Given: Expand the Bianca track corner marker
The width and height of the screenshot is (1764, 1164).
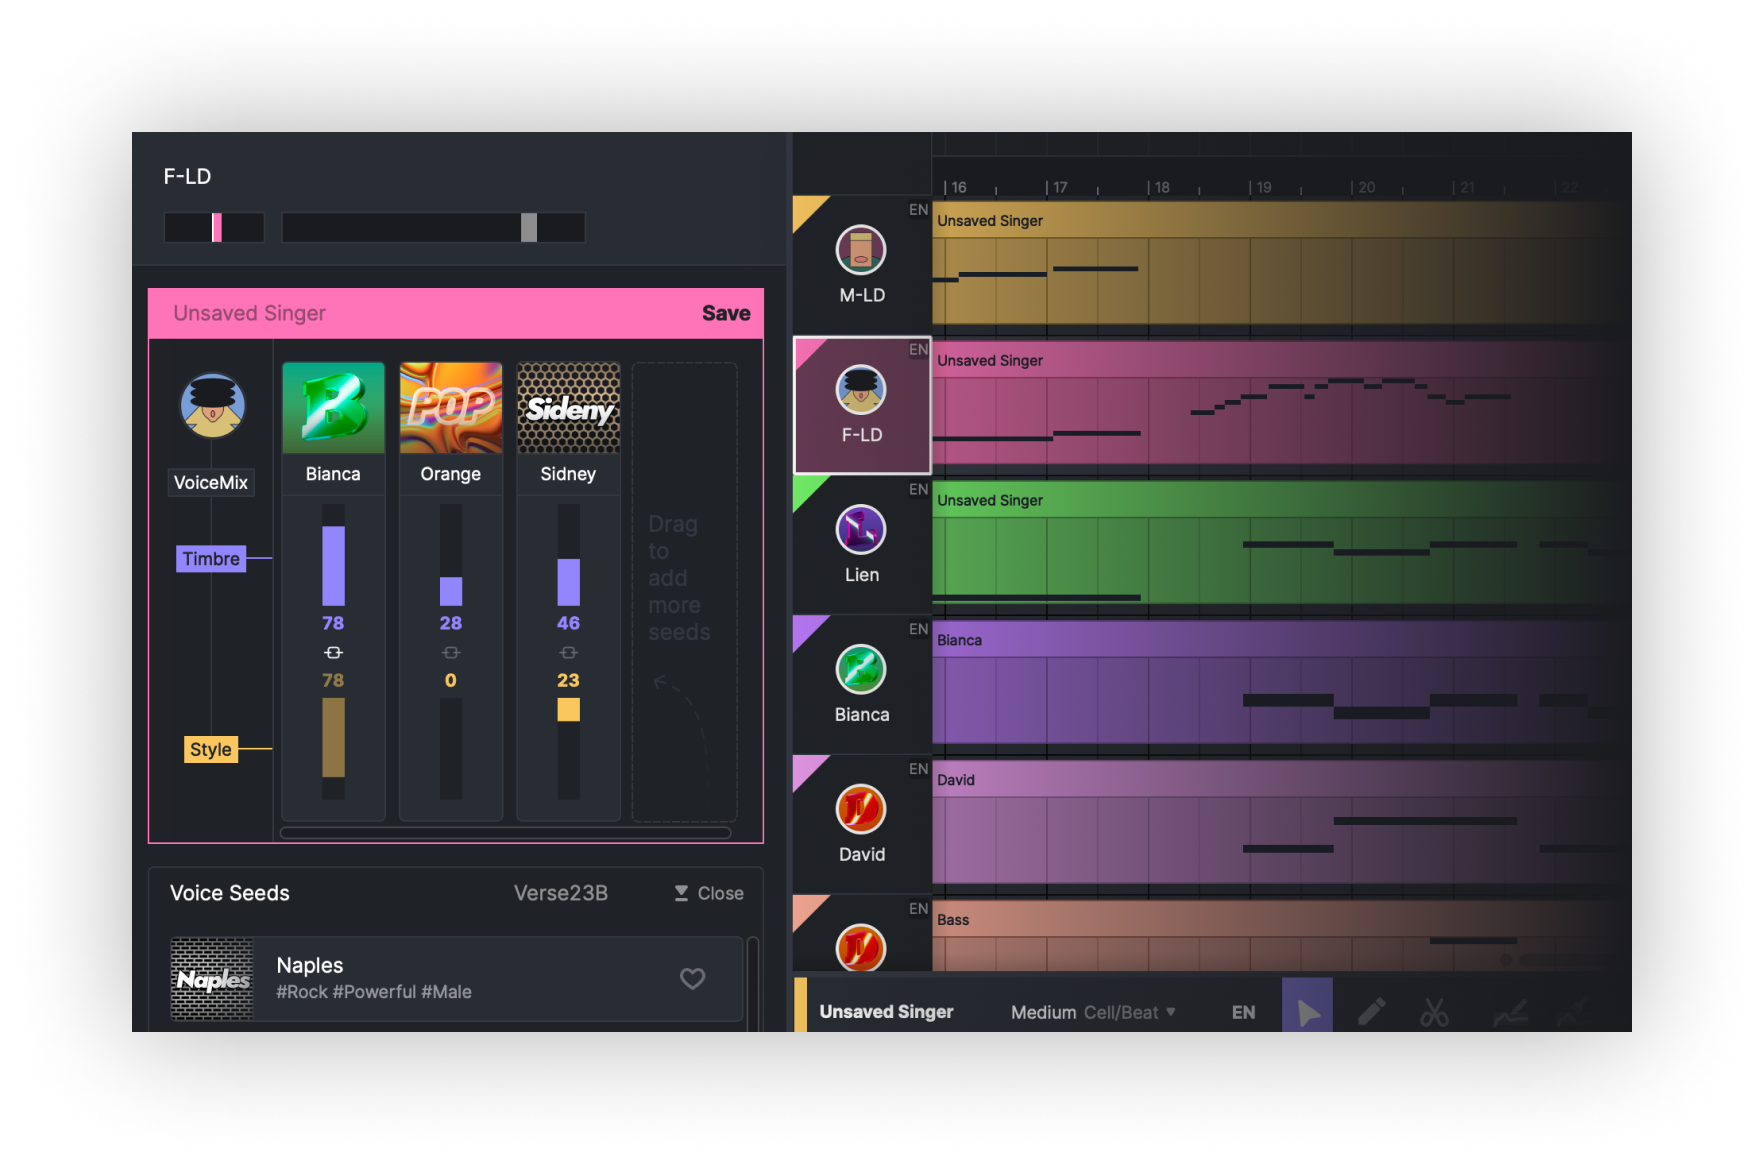Looking at the screenshot, I should pyautogui.click(x=807, y=630).
